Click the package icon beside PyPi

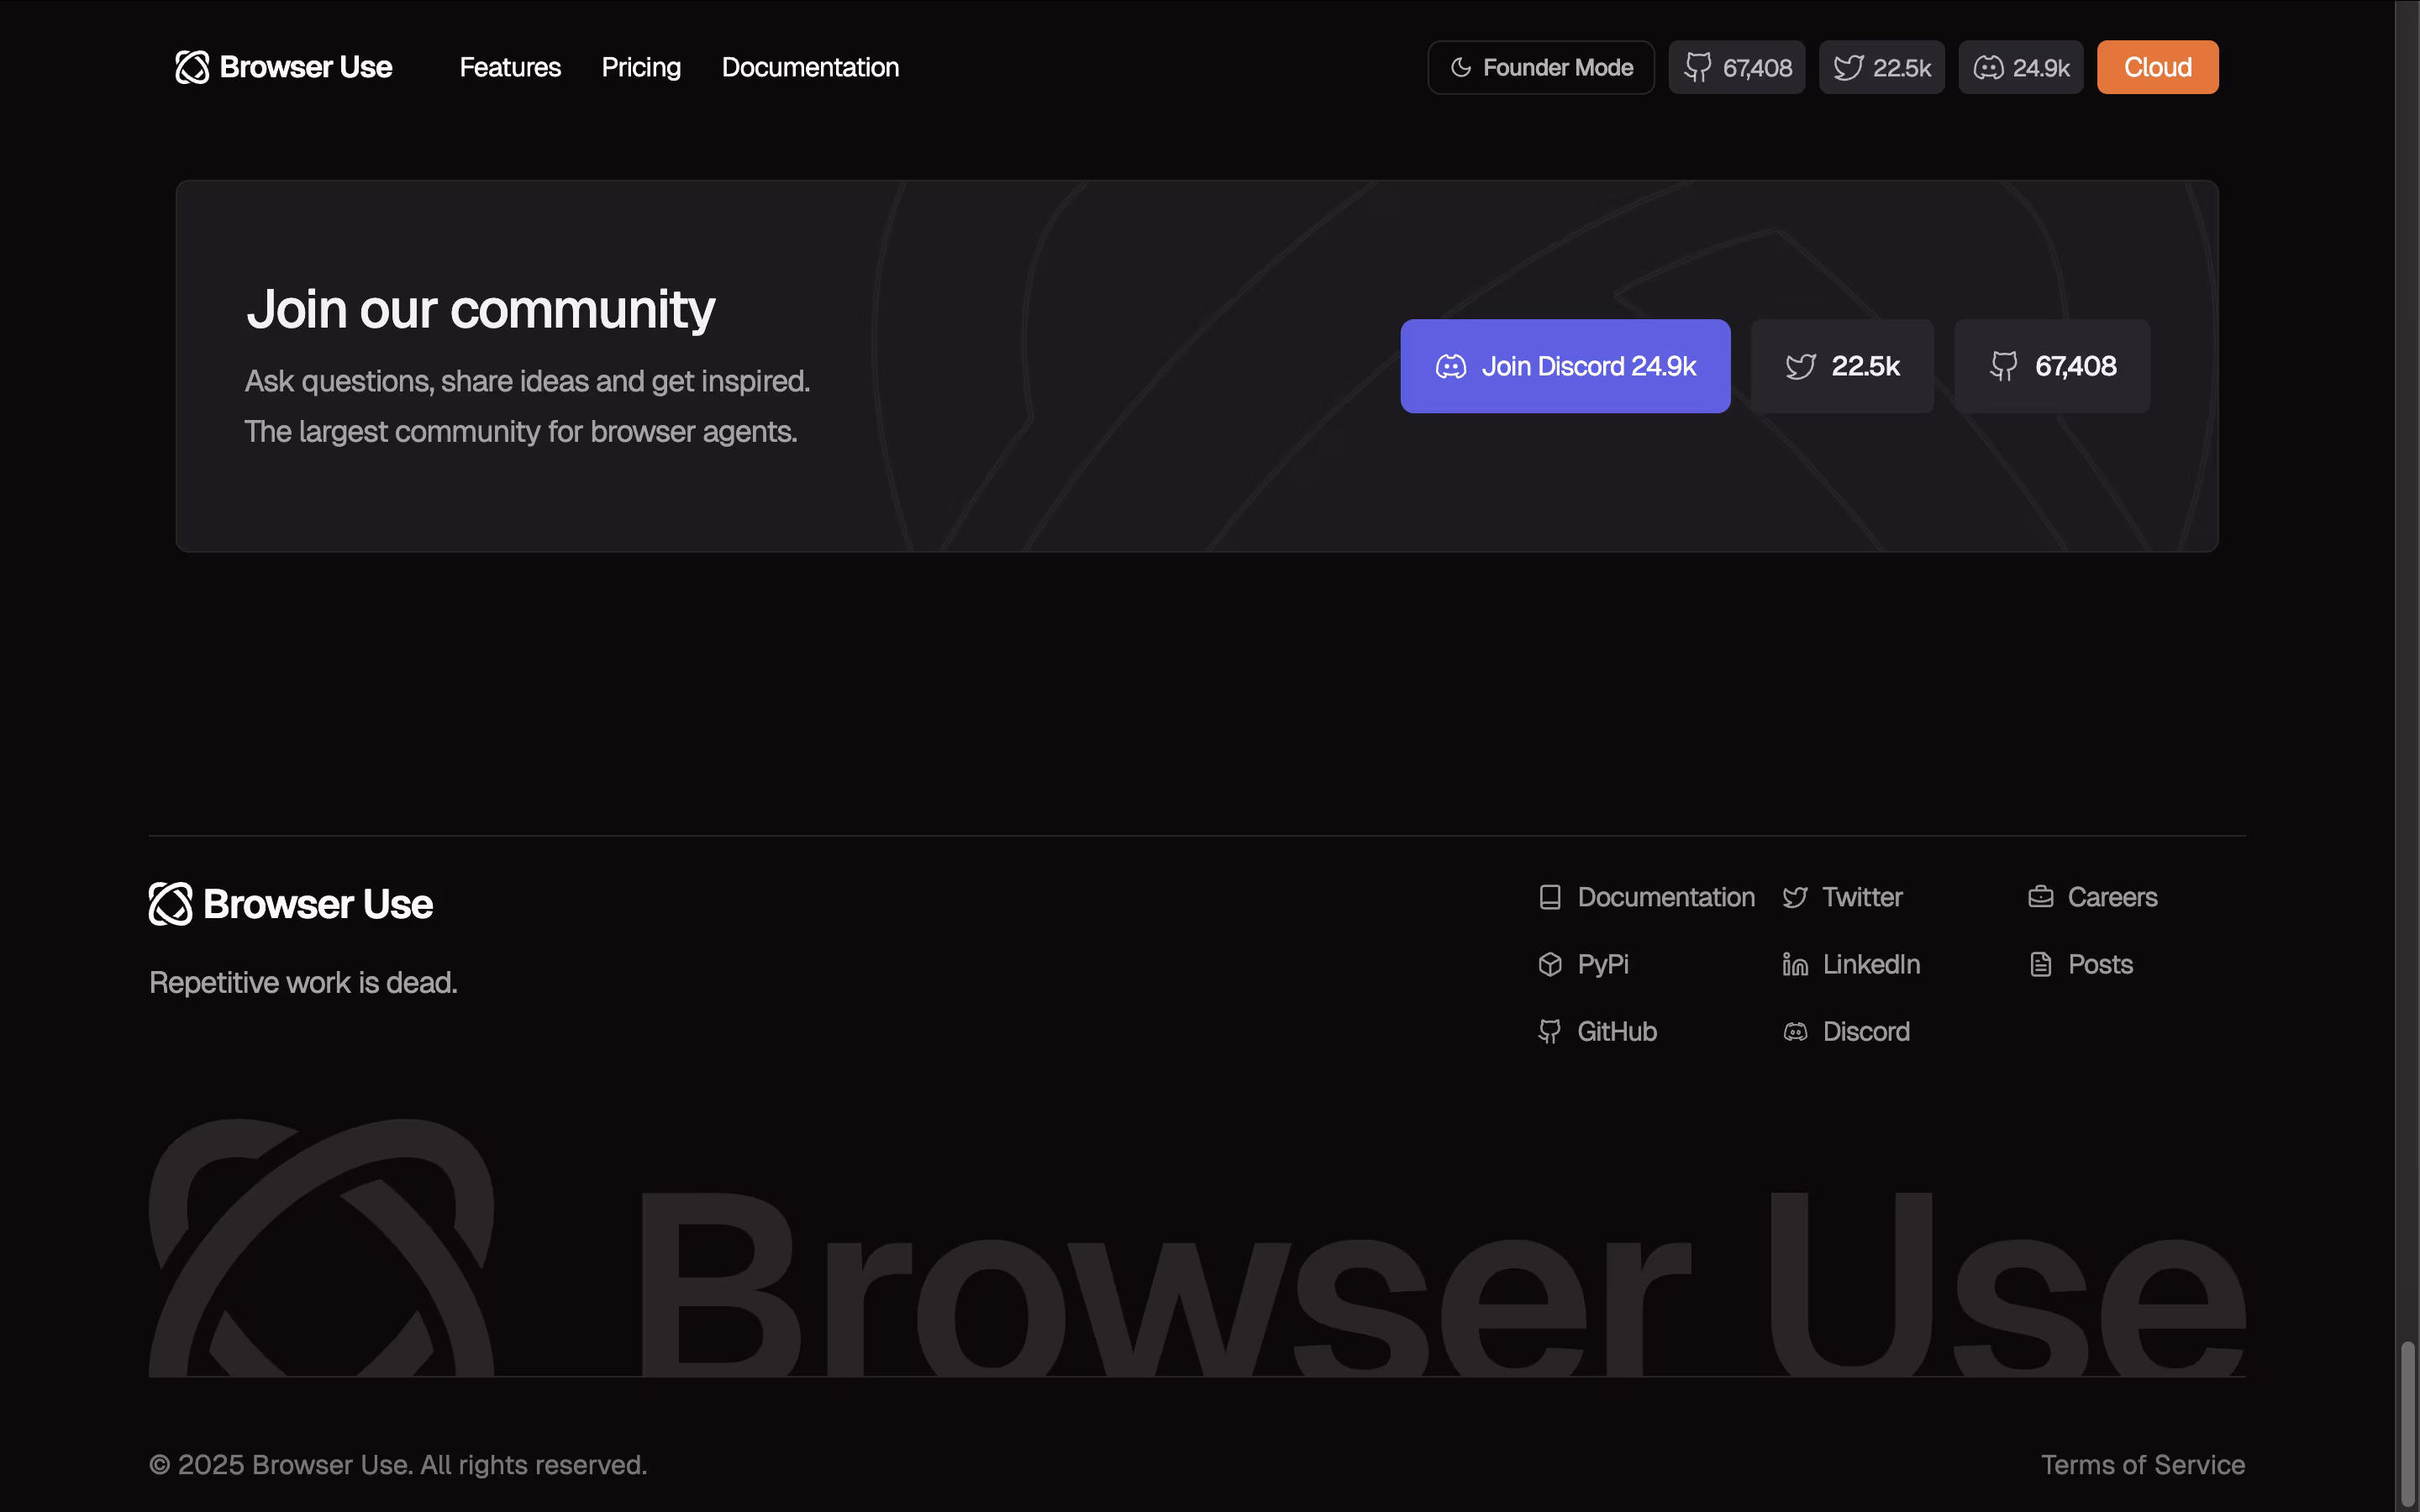click(x=1550, y=964)
